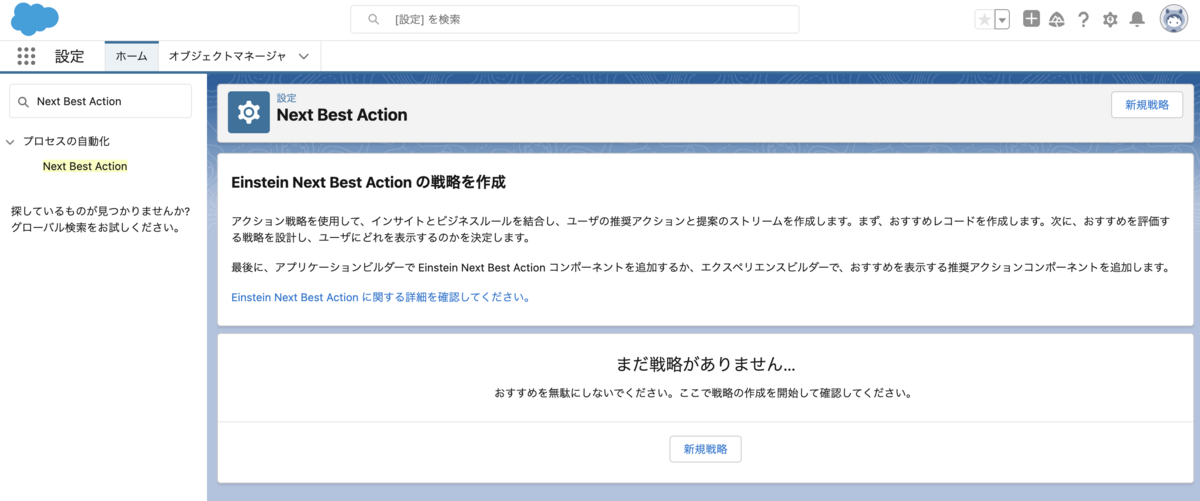1200x501 pixels.
Task: Click the まだ戦略がありません... heading
Action: pos(705,365)
